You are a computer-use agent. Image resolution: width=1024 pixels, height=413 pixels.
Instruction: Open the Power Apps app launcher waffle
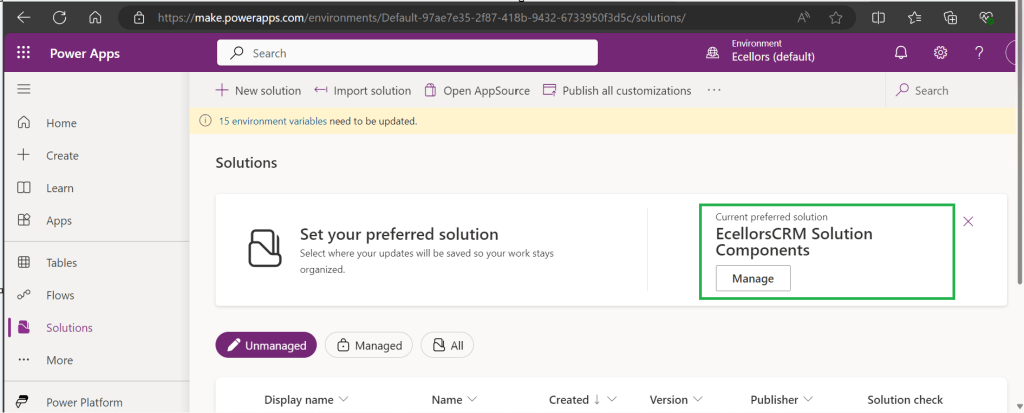24,53
